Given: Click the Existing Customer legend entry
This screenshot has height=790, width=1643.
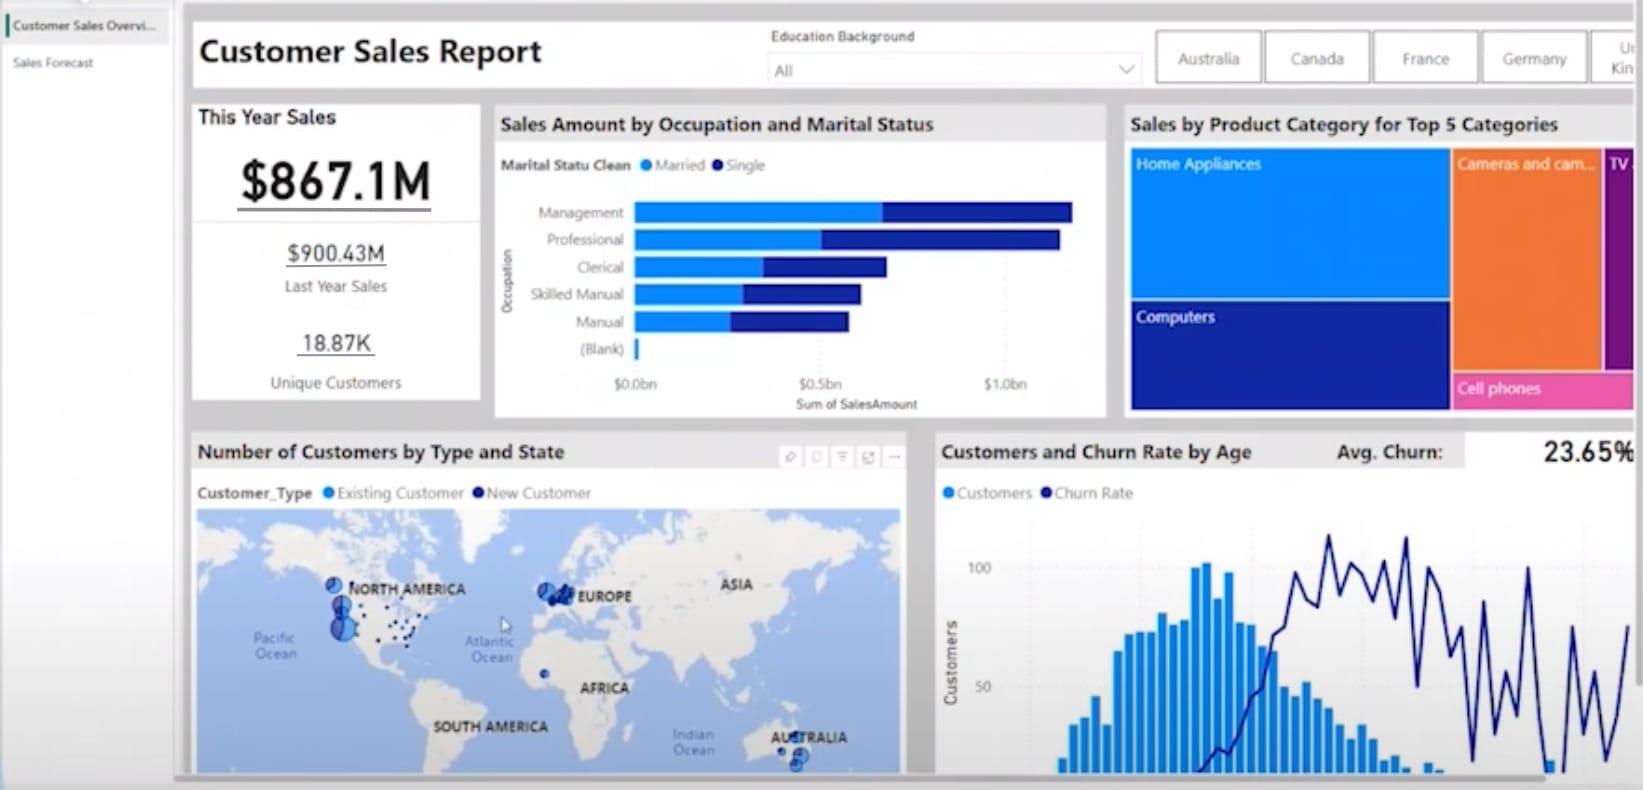Looking at the screenshot, I should point(393,493).
